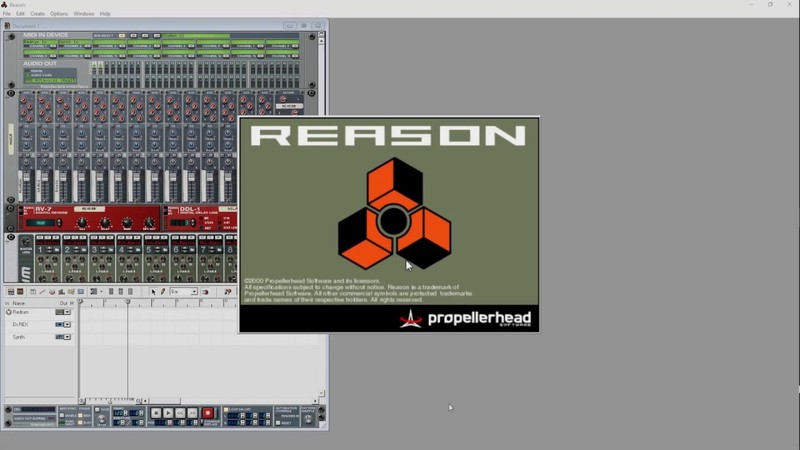
Task: Select Bus Select A button in MIDI In Device
Action: 121,36
